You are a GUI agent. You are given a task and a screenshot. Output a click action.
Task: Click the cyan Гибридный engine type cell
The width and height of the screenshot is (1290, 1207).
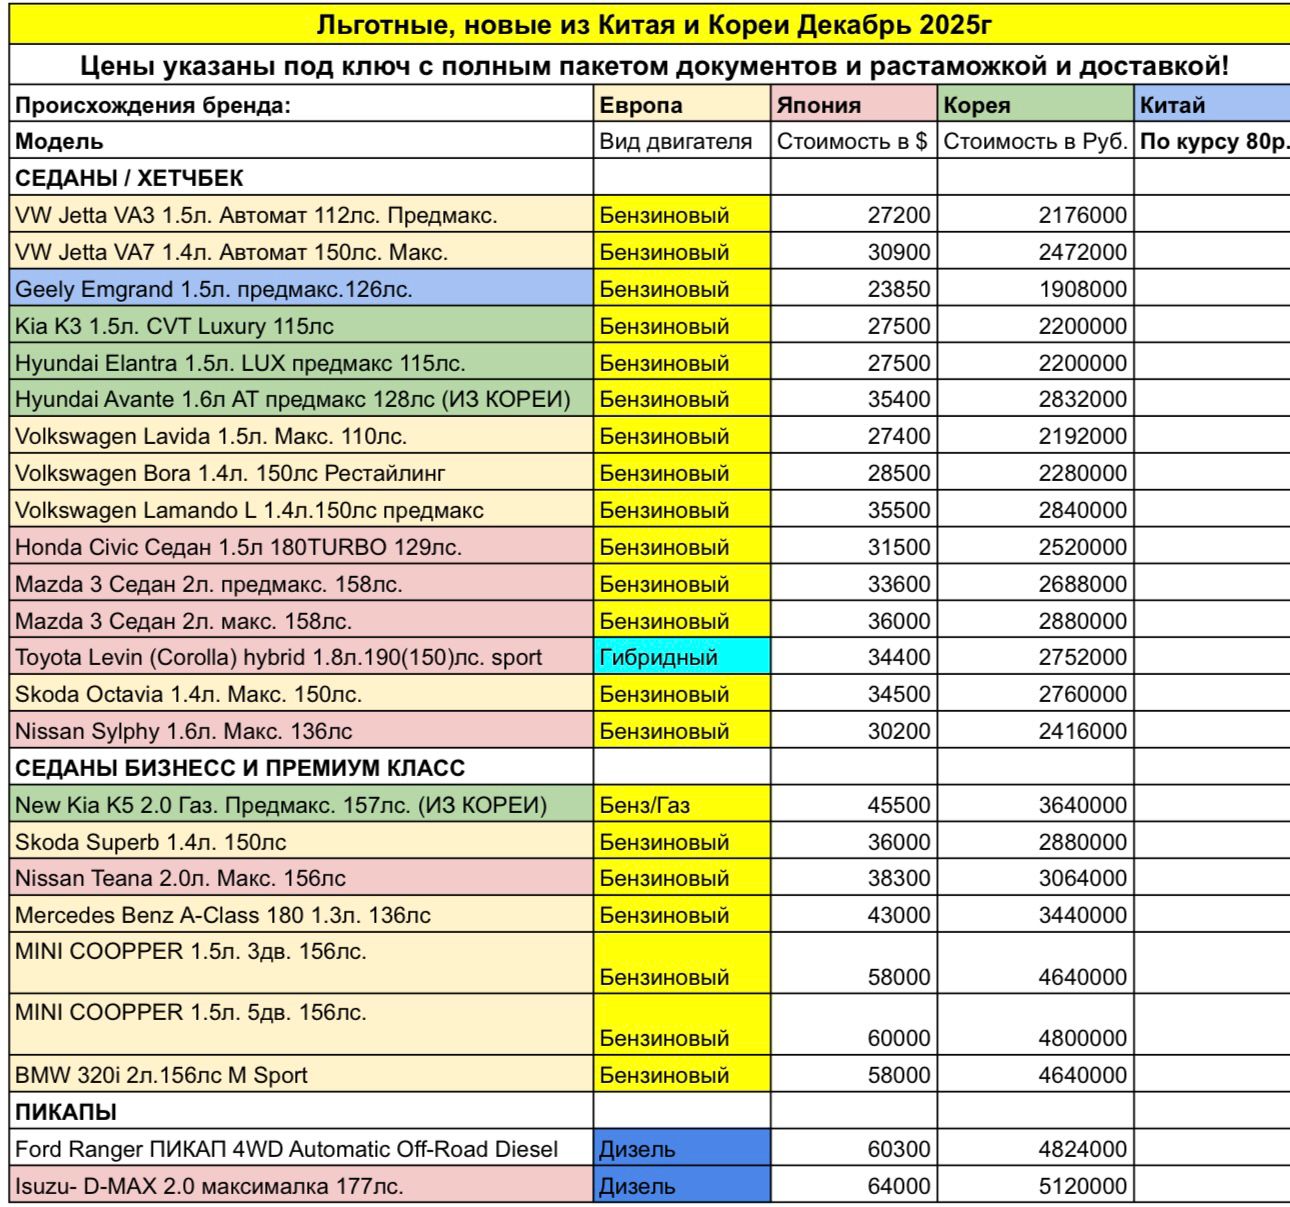click(681, 658)
